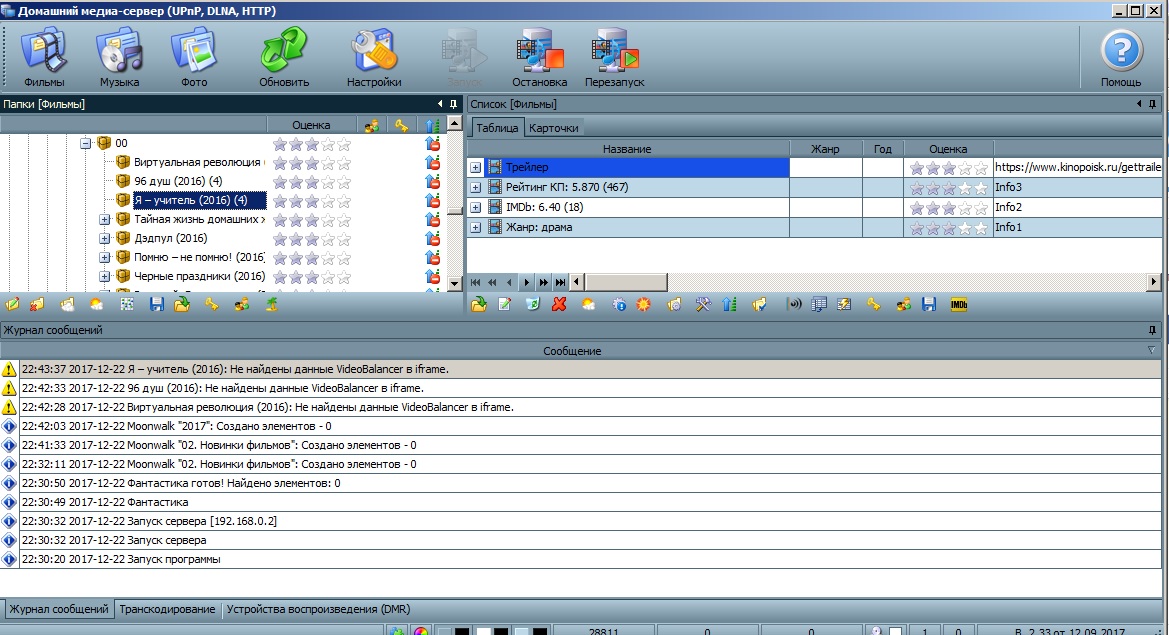Click the IMDb icon in list toolbar
The width and height of the screenshot is (1169, 635).
tap(958, 304)
